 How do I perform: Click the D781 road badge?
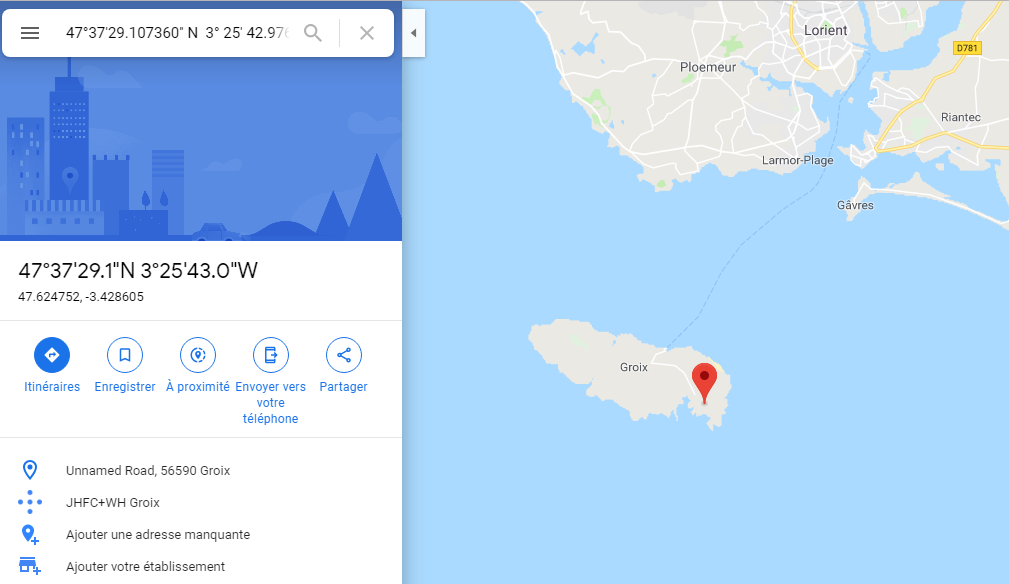967,48
